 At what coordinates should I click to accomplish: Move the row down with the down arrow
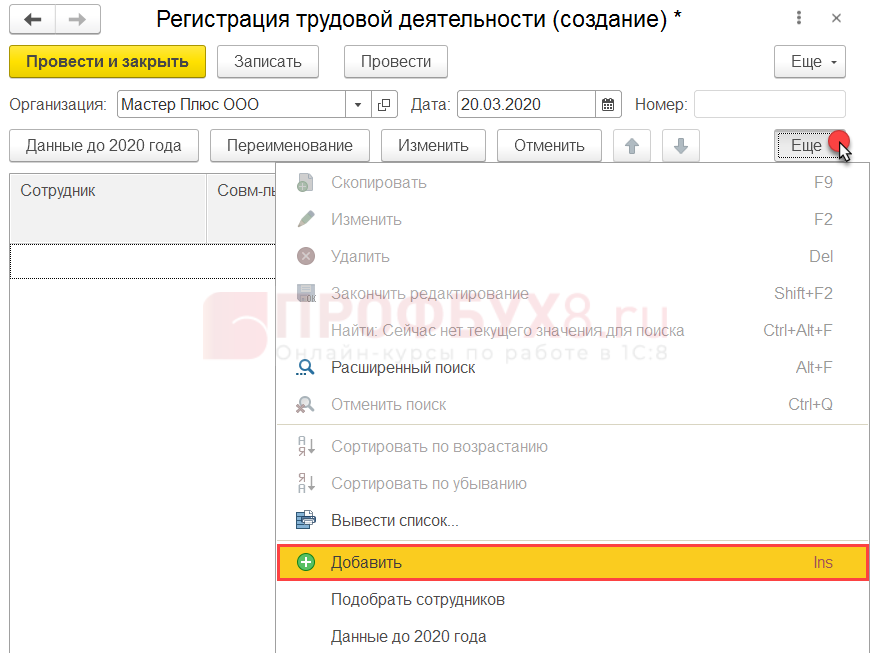[681, 145]
